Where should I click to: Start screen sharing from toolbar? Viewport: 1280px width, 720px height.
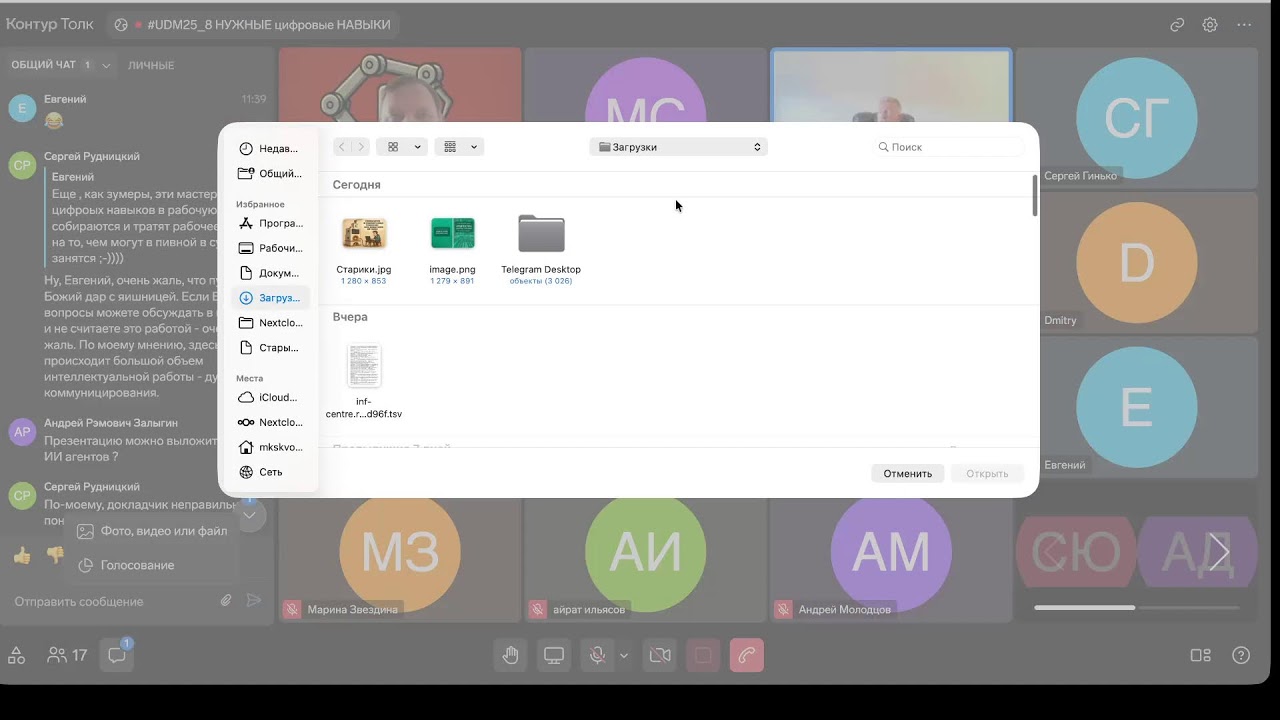[x=554, y=655]
